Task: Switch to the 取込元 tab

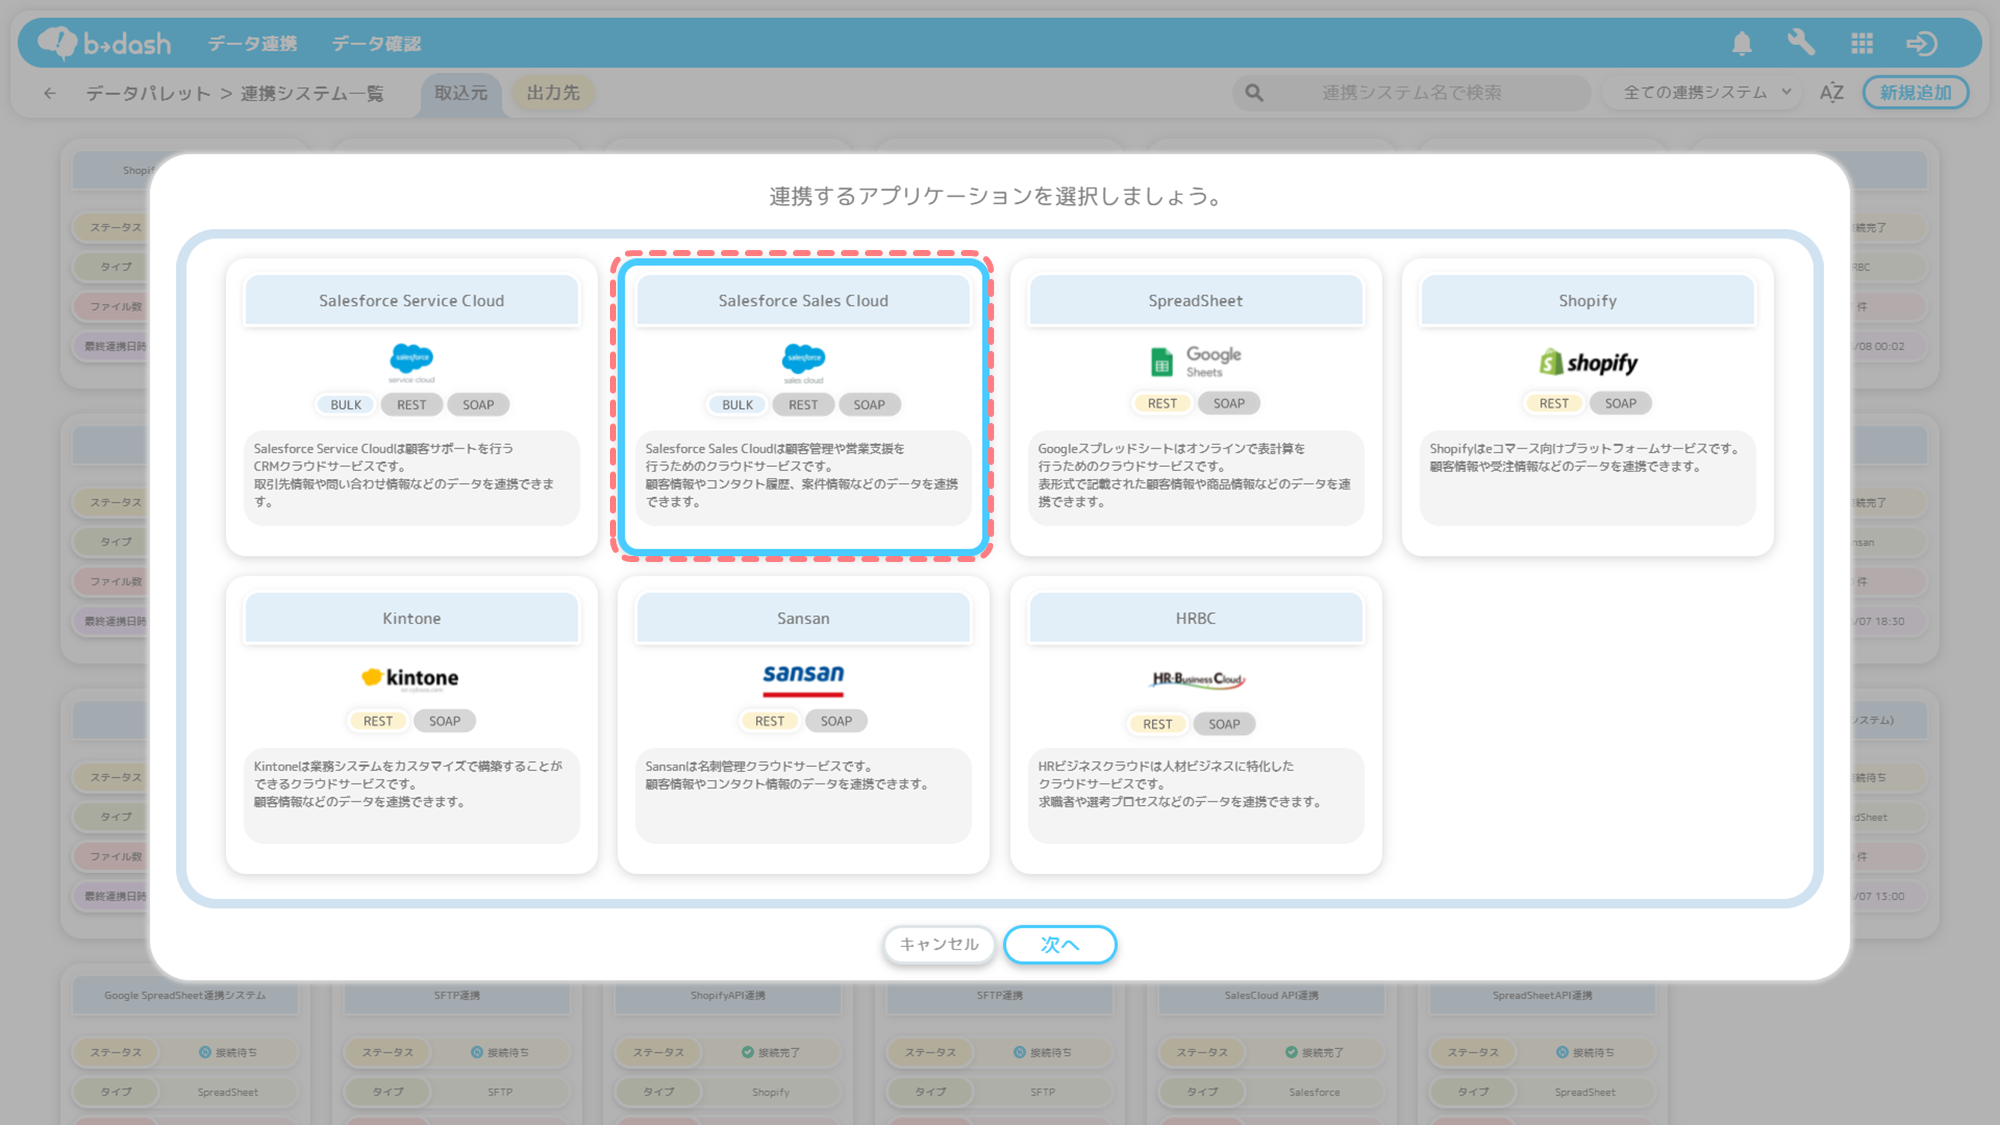Action: coord(461,93)
